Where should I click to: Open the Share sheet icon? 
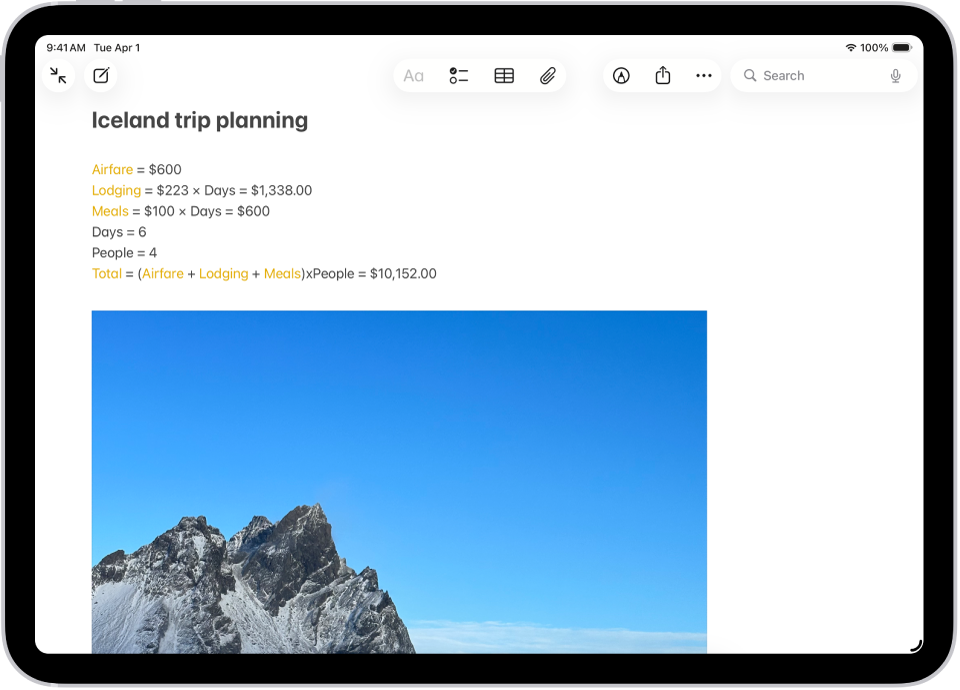662,75
